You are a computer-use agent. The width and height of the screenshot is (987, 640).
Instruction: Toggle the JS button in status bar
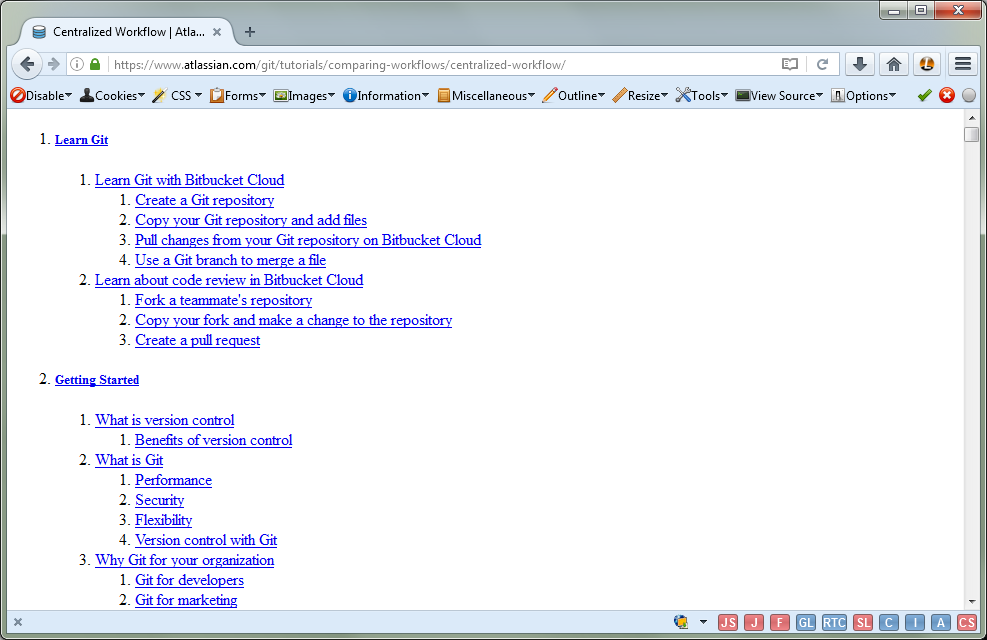(x=728, y=622)
